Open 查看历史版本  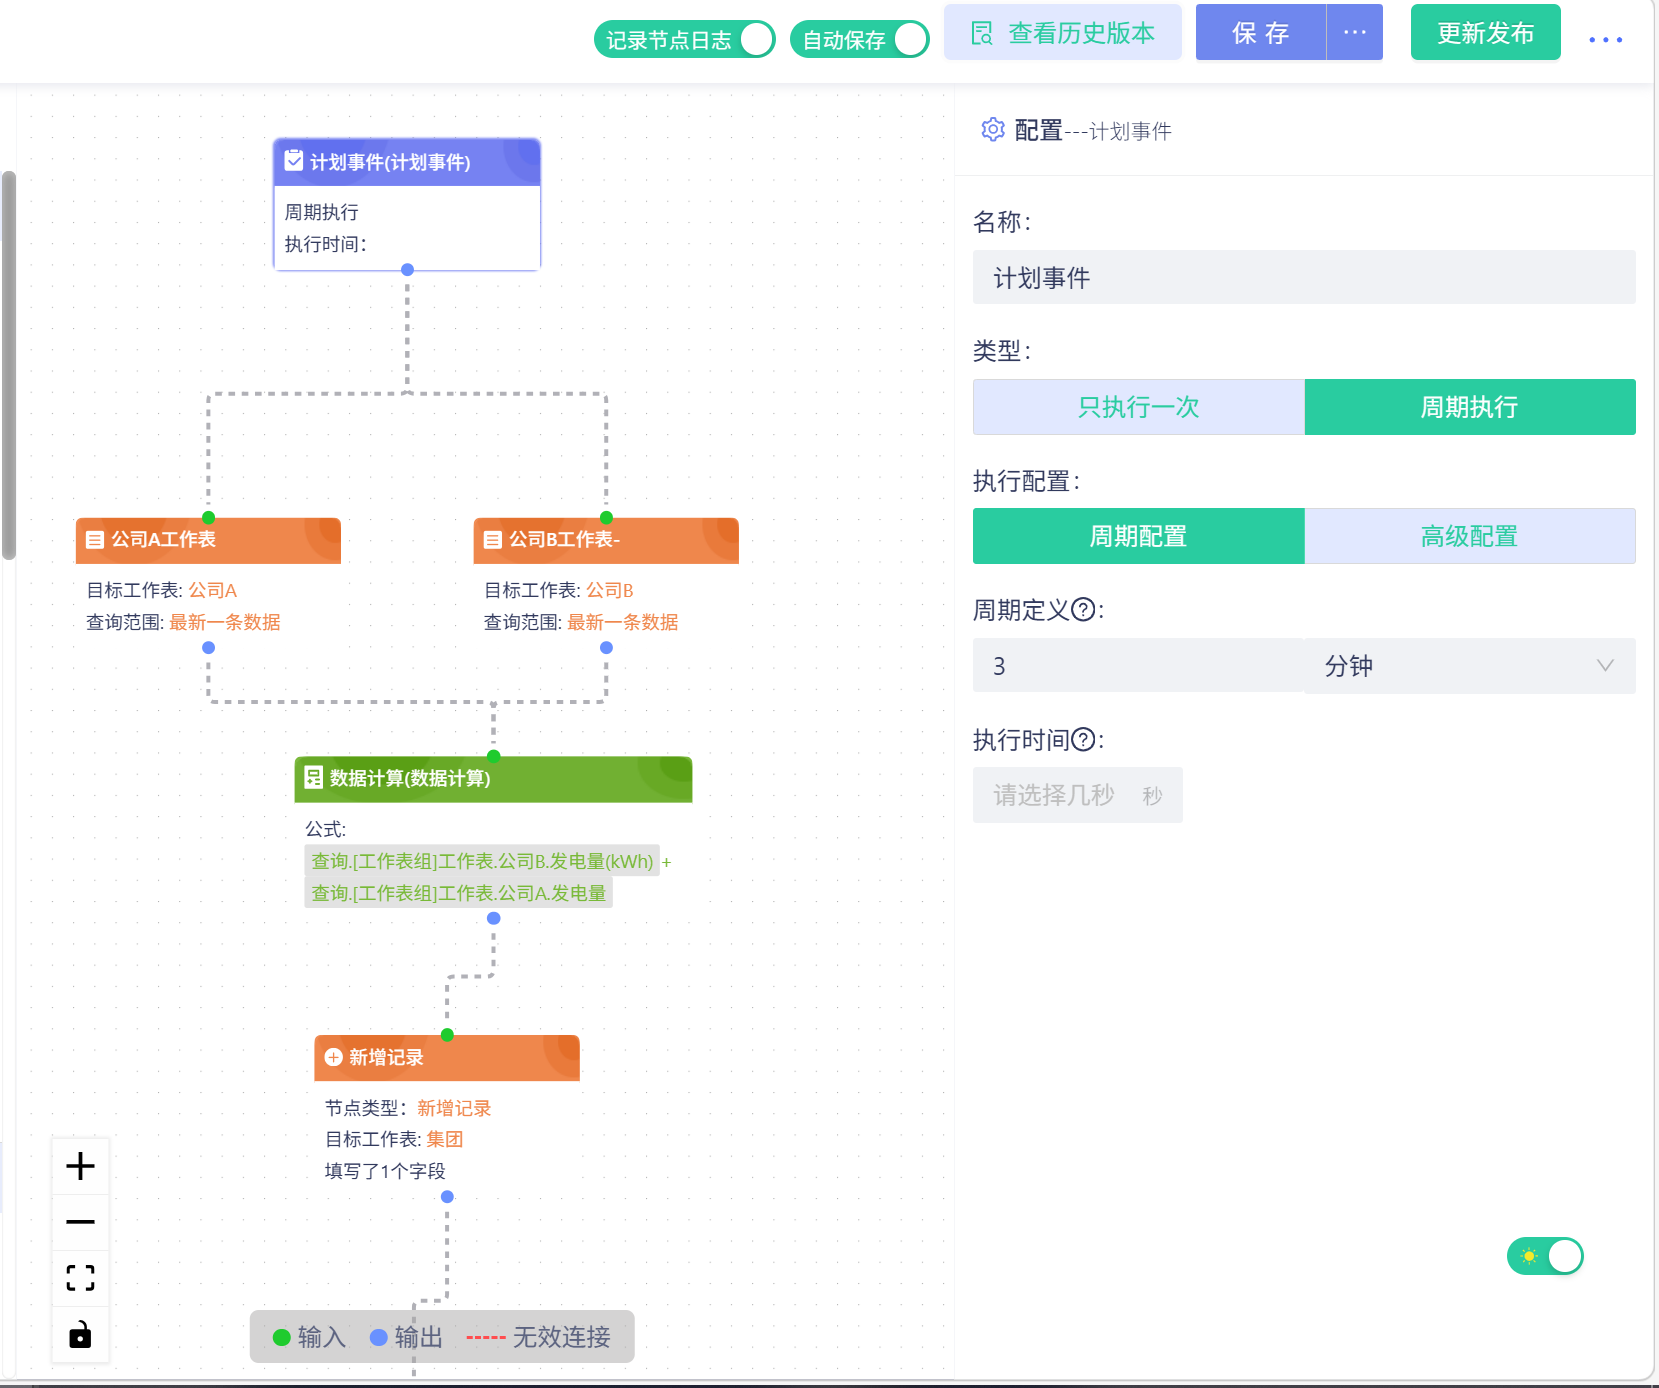[1063, 32]
